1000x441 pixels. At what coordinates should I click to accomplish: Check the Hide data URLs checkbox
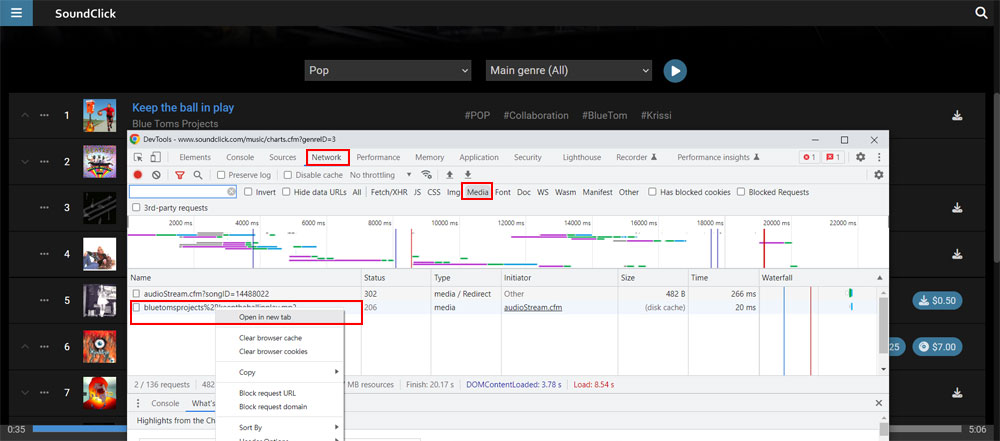[286, 192]
